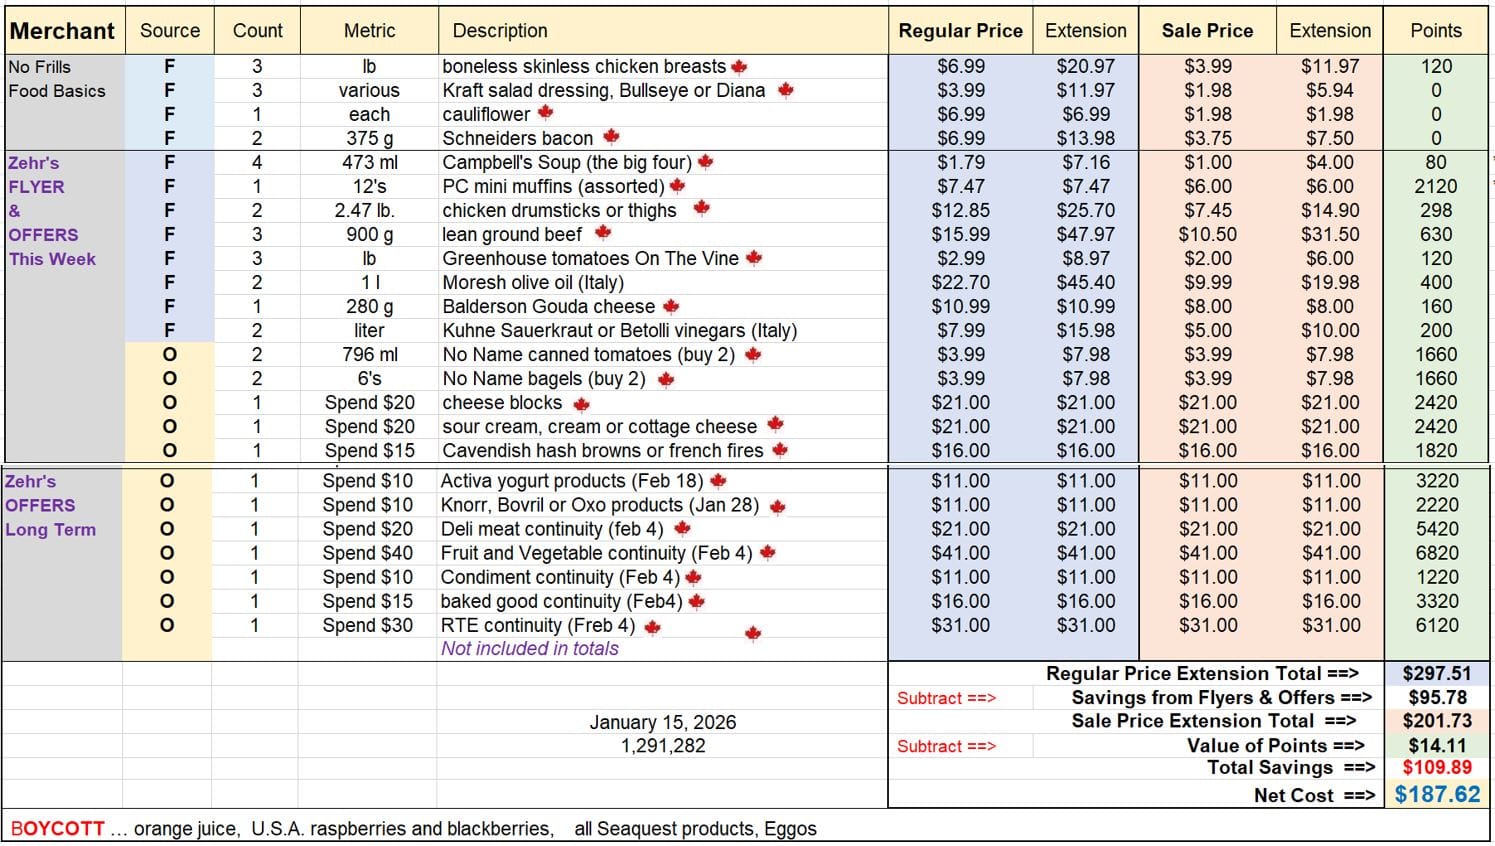Click the RTE continuity (Freb 4) description

(x=537, y=626)
